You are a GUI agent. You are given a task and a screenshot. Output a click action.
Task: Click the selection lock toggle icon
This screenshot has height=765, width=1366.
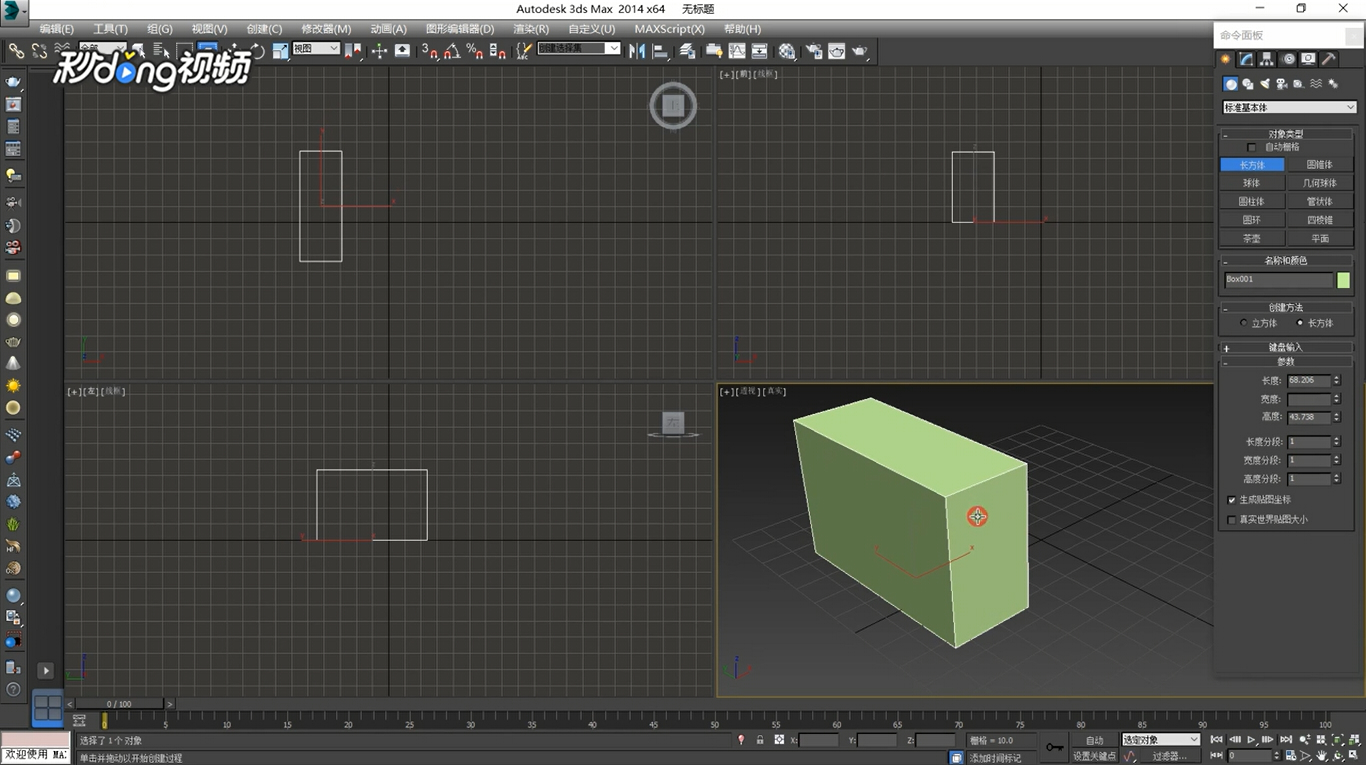click(x=760, y=740)
